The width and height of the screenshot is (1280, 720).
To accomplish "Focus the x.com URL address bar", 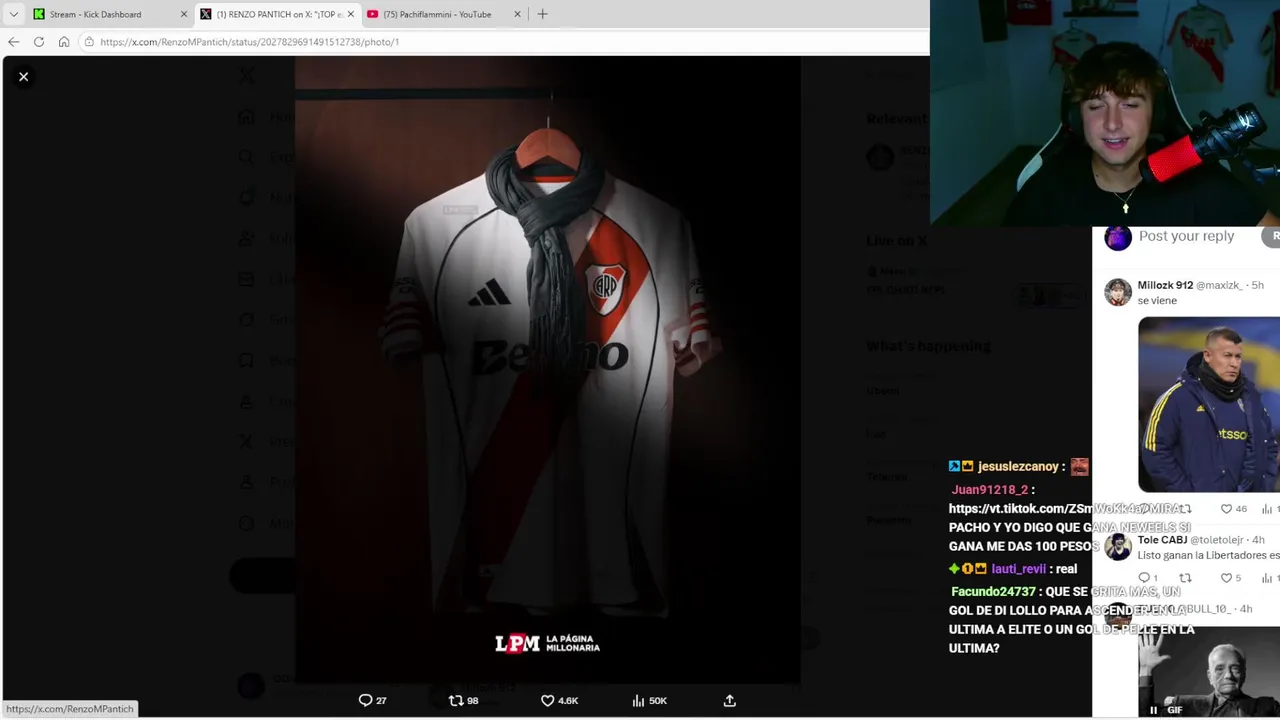I will coord(505,42).
